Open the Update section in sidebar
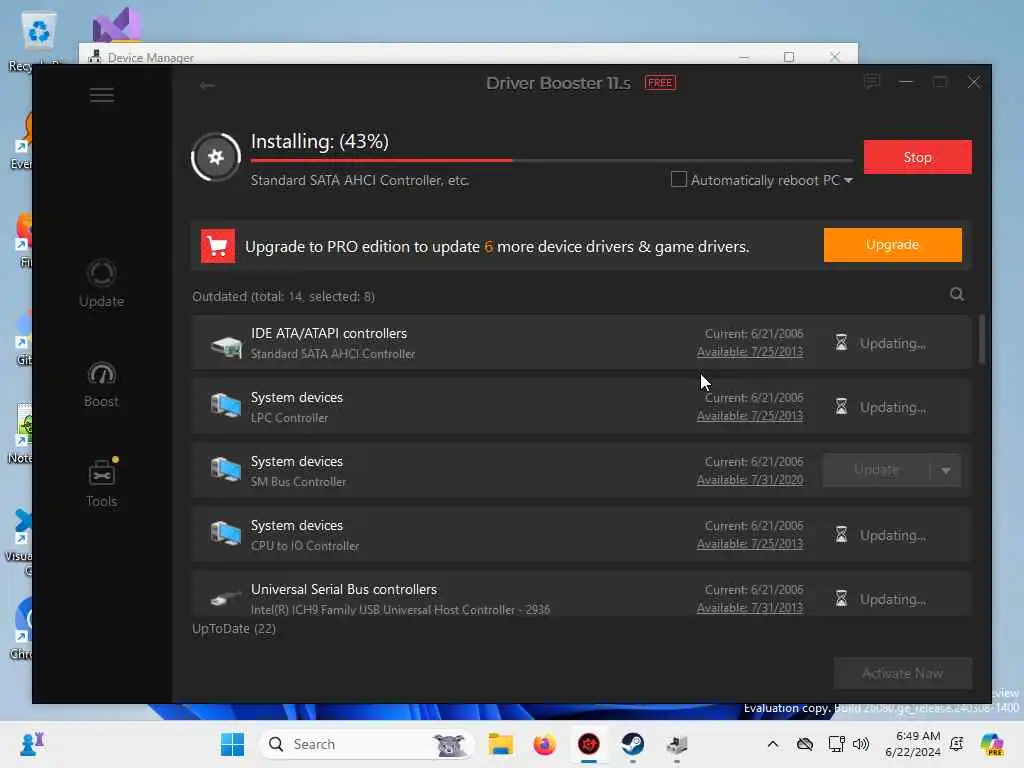 (101, 284)
